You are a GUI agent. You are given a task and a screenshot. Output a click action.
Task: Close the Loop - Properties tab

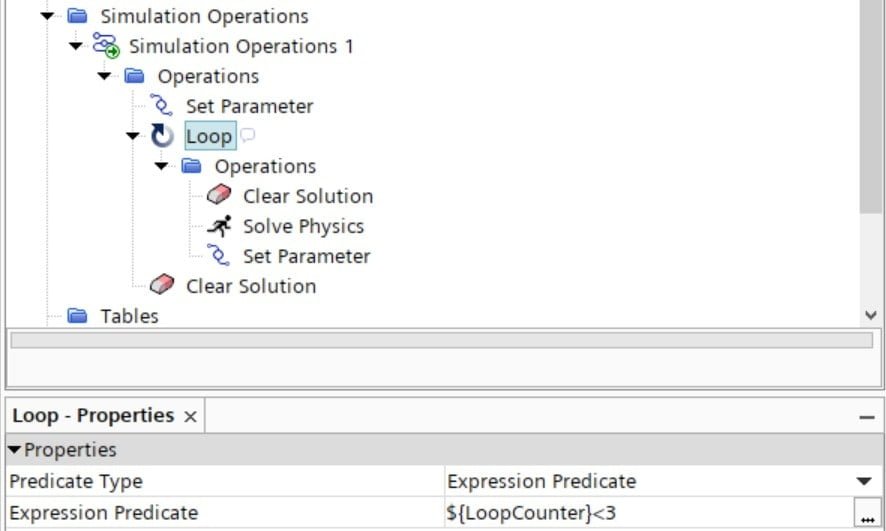click(x=190, y=417)
